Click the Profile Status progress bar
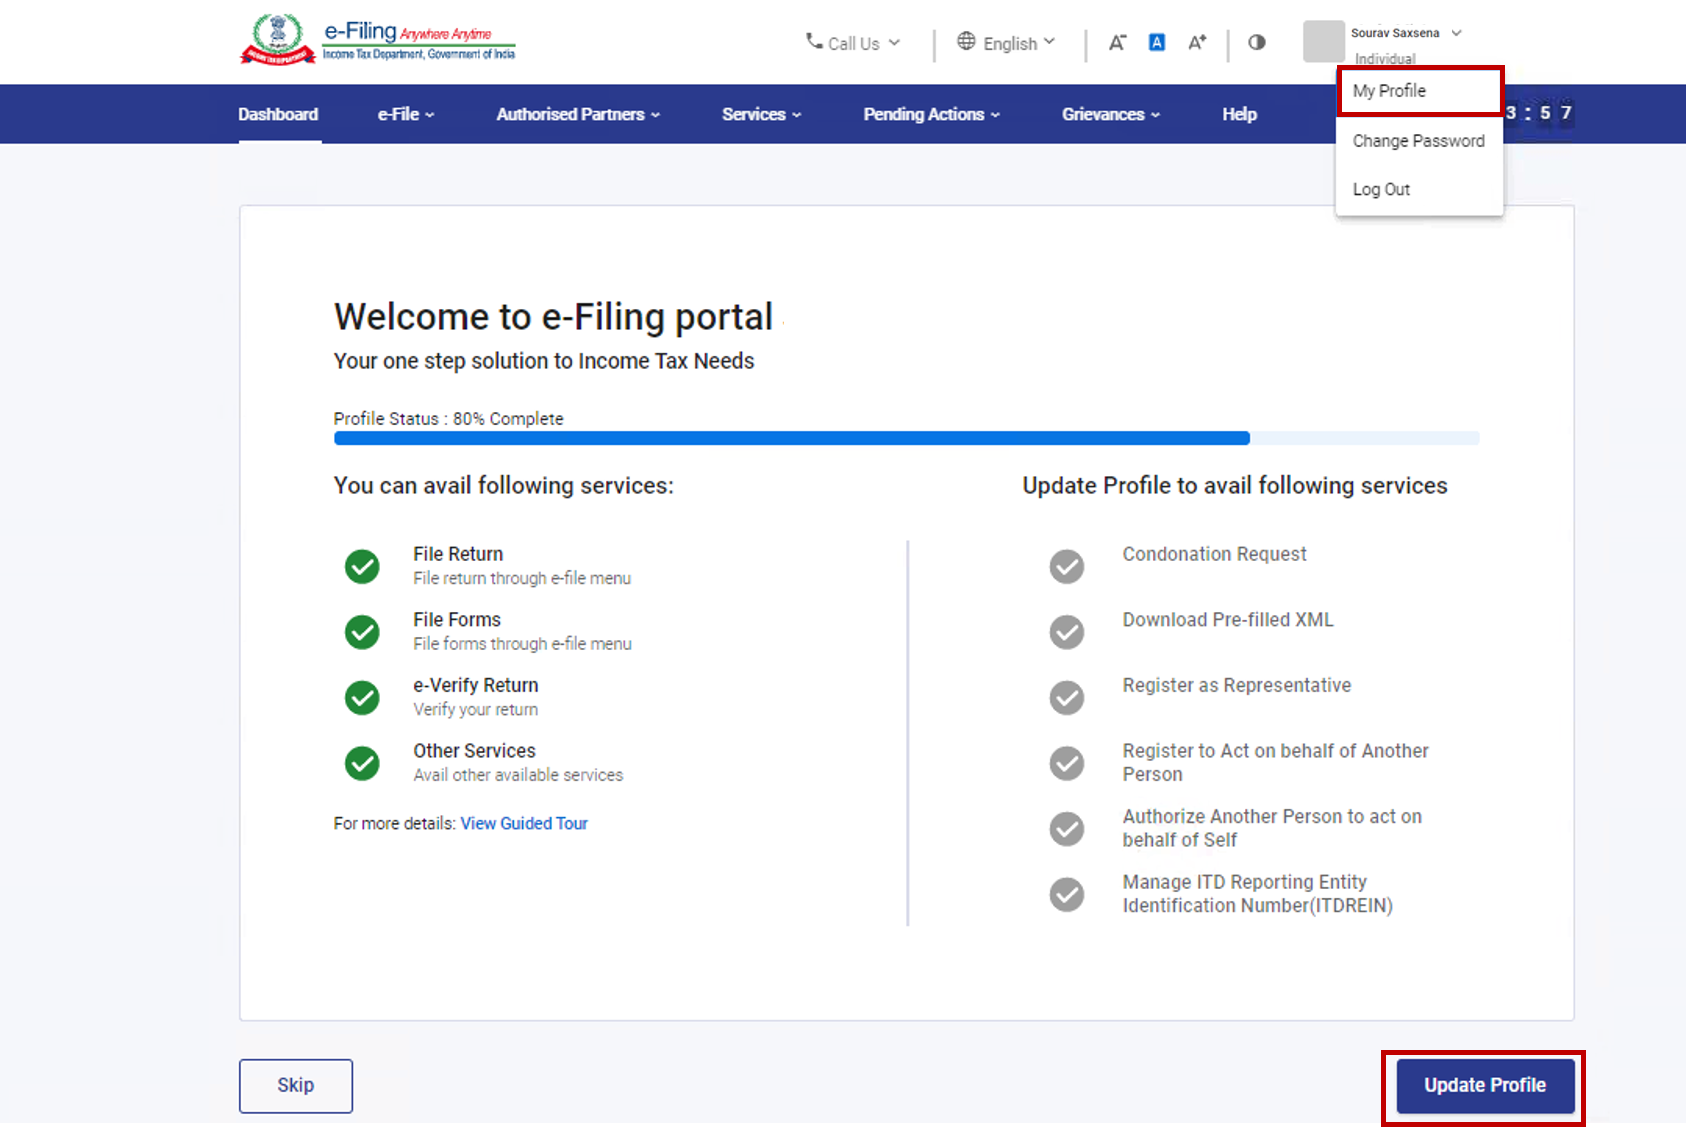The height and width of the screenshot is (1127, 1686). (906, 438)
